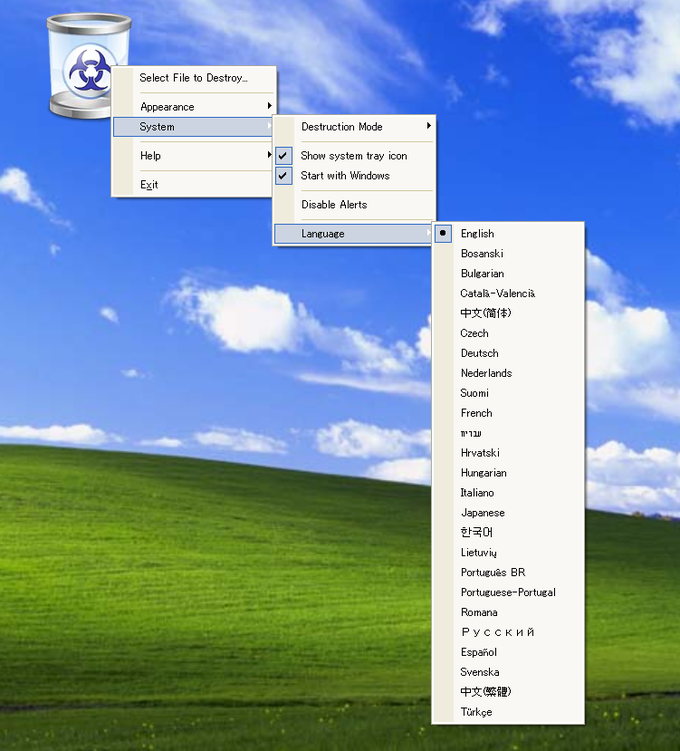Click the Language menu entry
This screenshot has height=751, width=680.
click(353, 234)
